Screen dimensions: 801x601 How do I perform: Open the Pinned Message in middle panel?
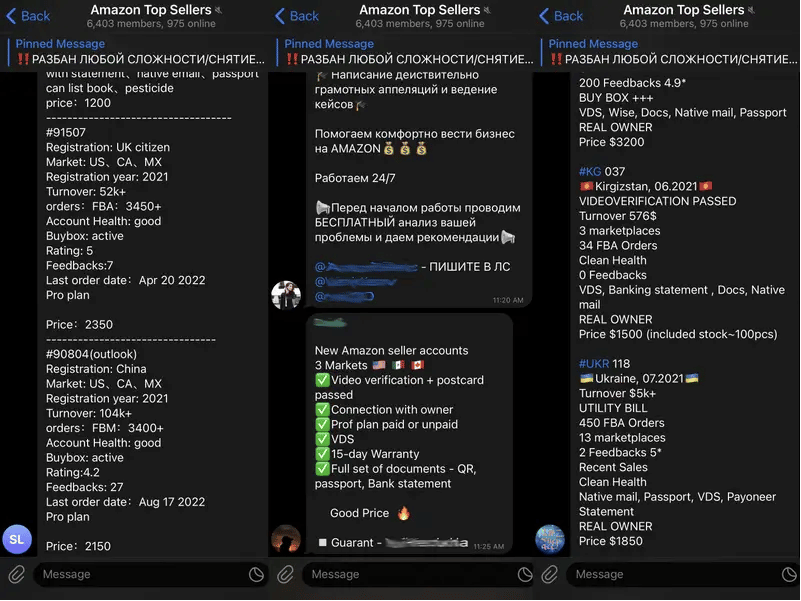pos(406,52)
